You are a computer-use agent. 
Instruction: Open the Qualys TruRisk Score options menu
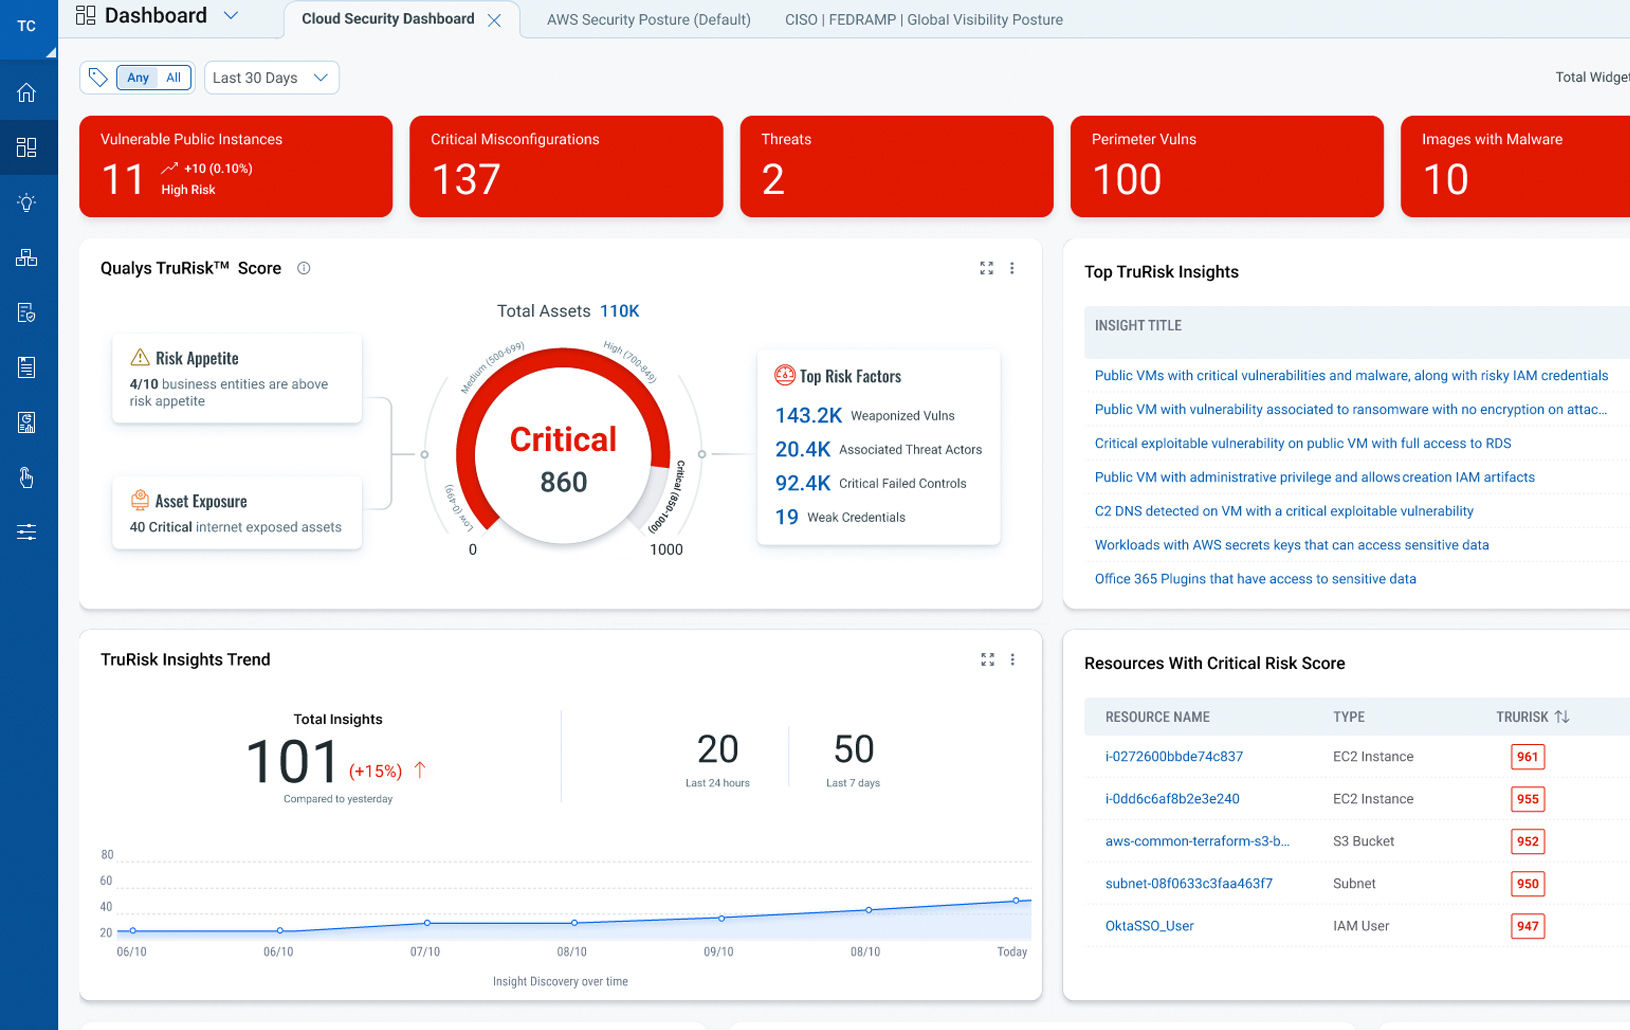point(1012,268)
